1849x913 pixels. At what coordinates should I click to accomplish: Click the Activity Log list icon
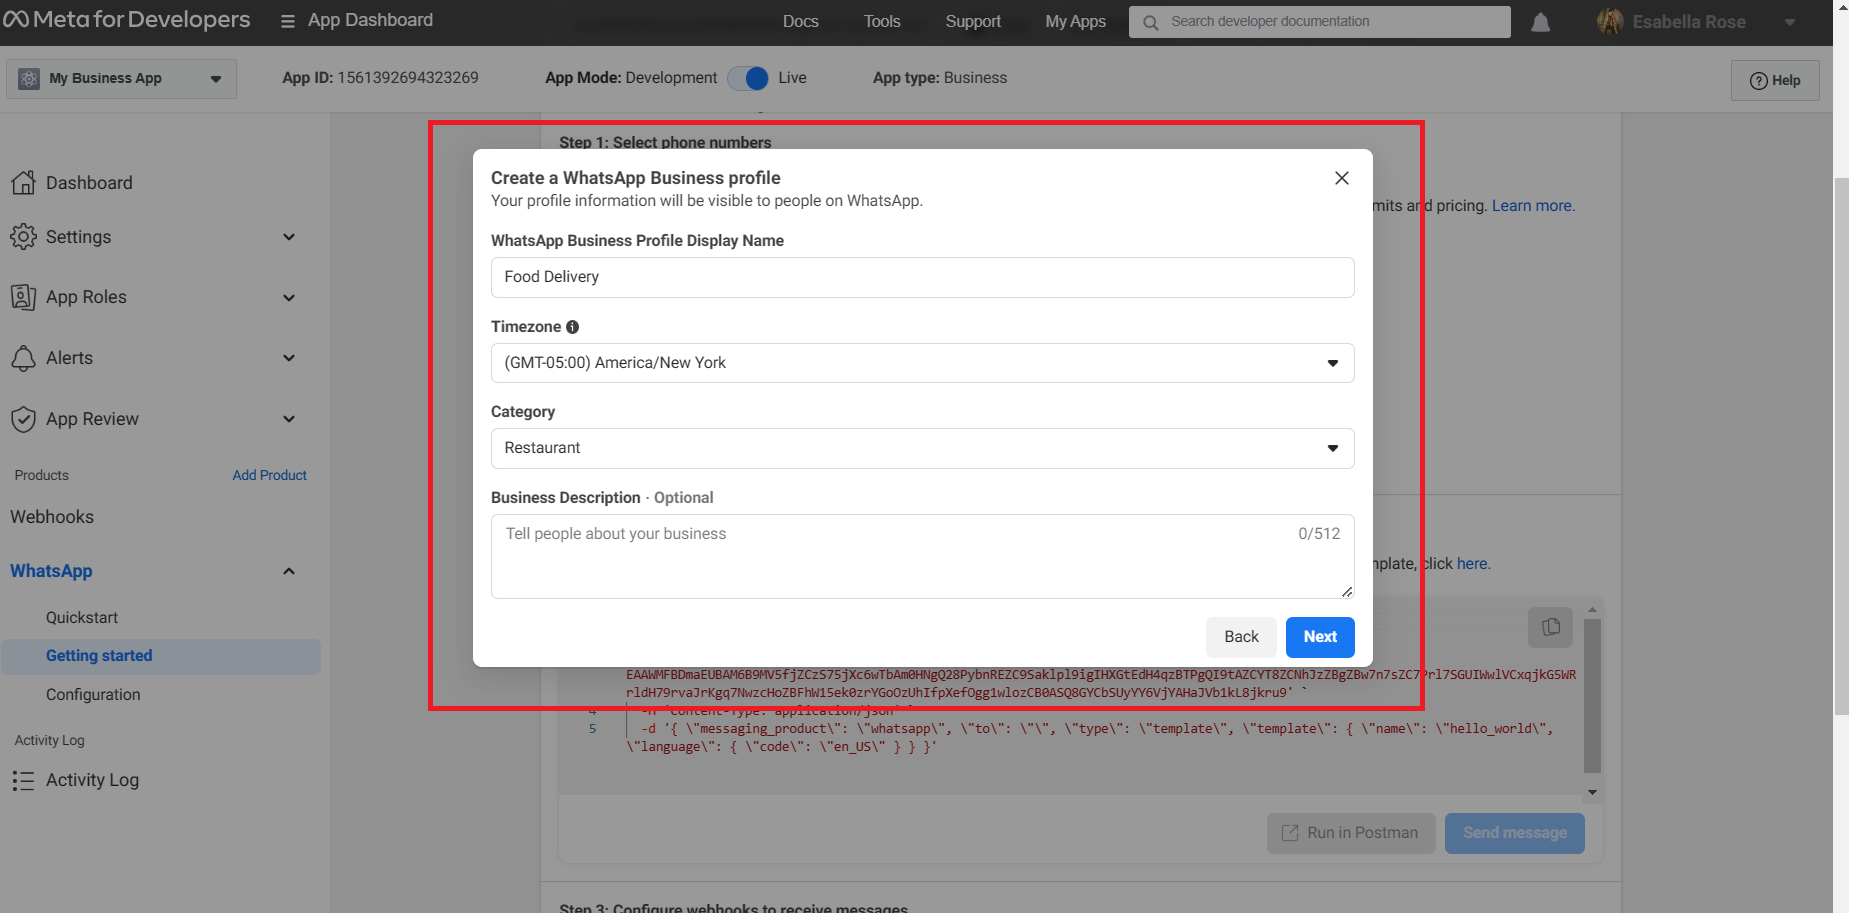pyautogui.click(x=23, y=780)
